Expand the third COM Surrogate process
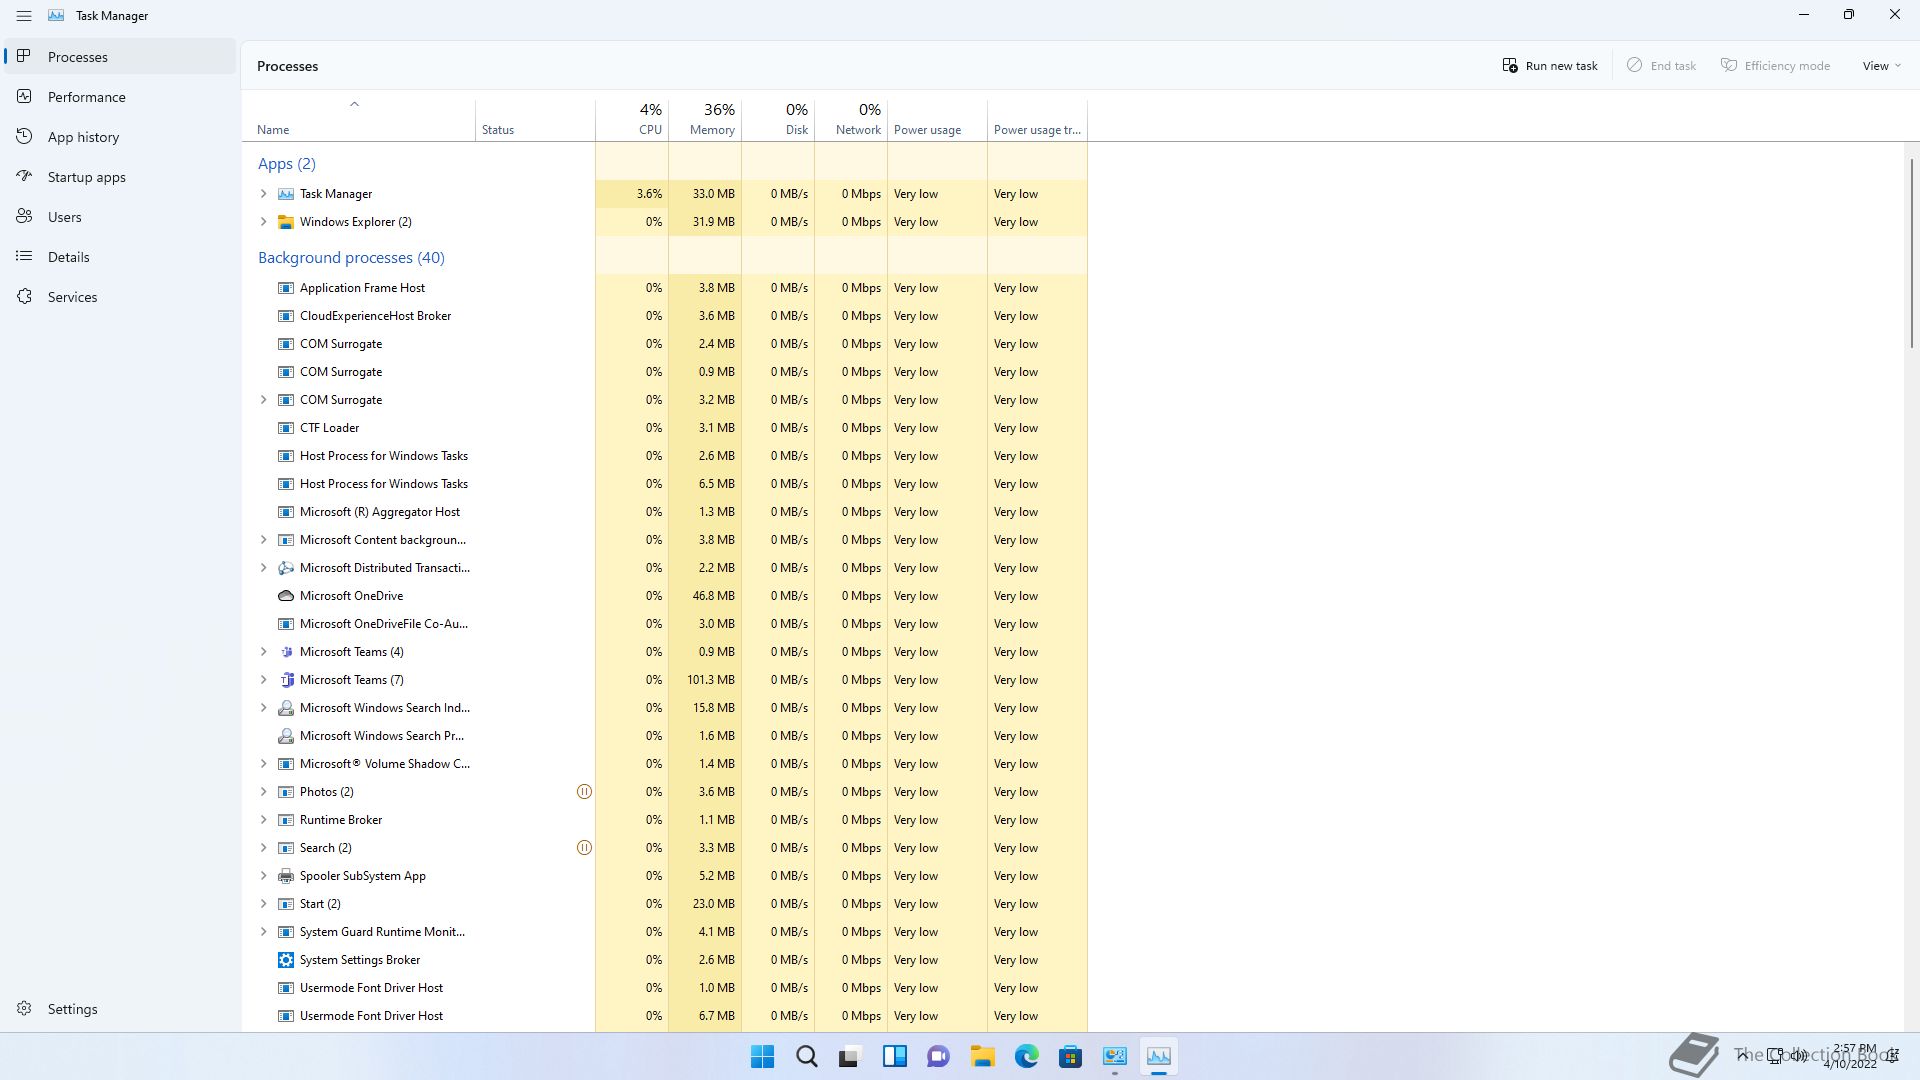1920x1080 pixels. click(263, 400)
